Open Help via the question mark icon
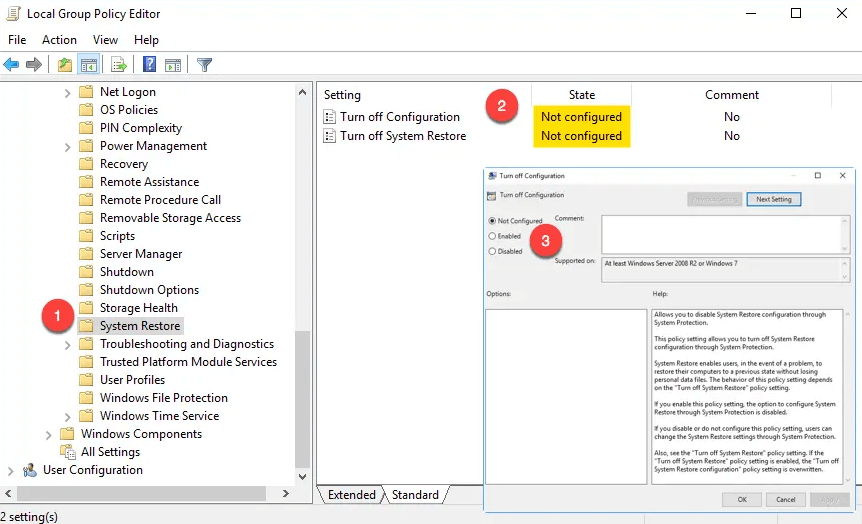 (x=149, y=65)
